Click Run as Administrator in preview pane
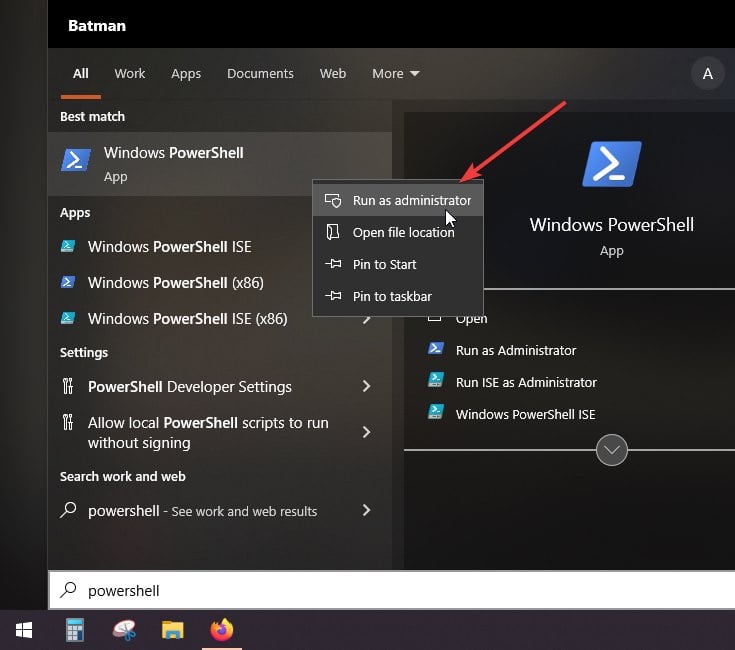 tap(516, 351)
